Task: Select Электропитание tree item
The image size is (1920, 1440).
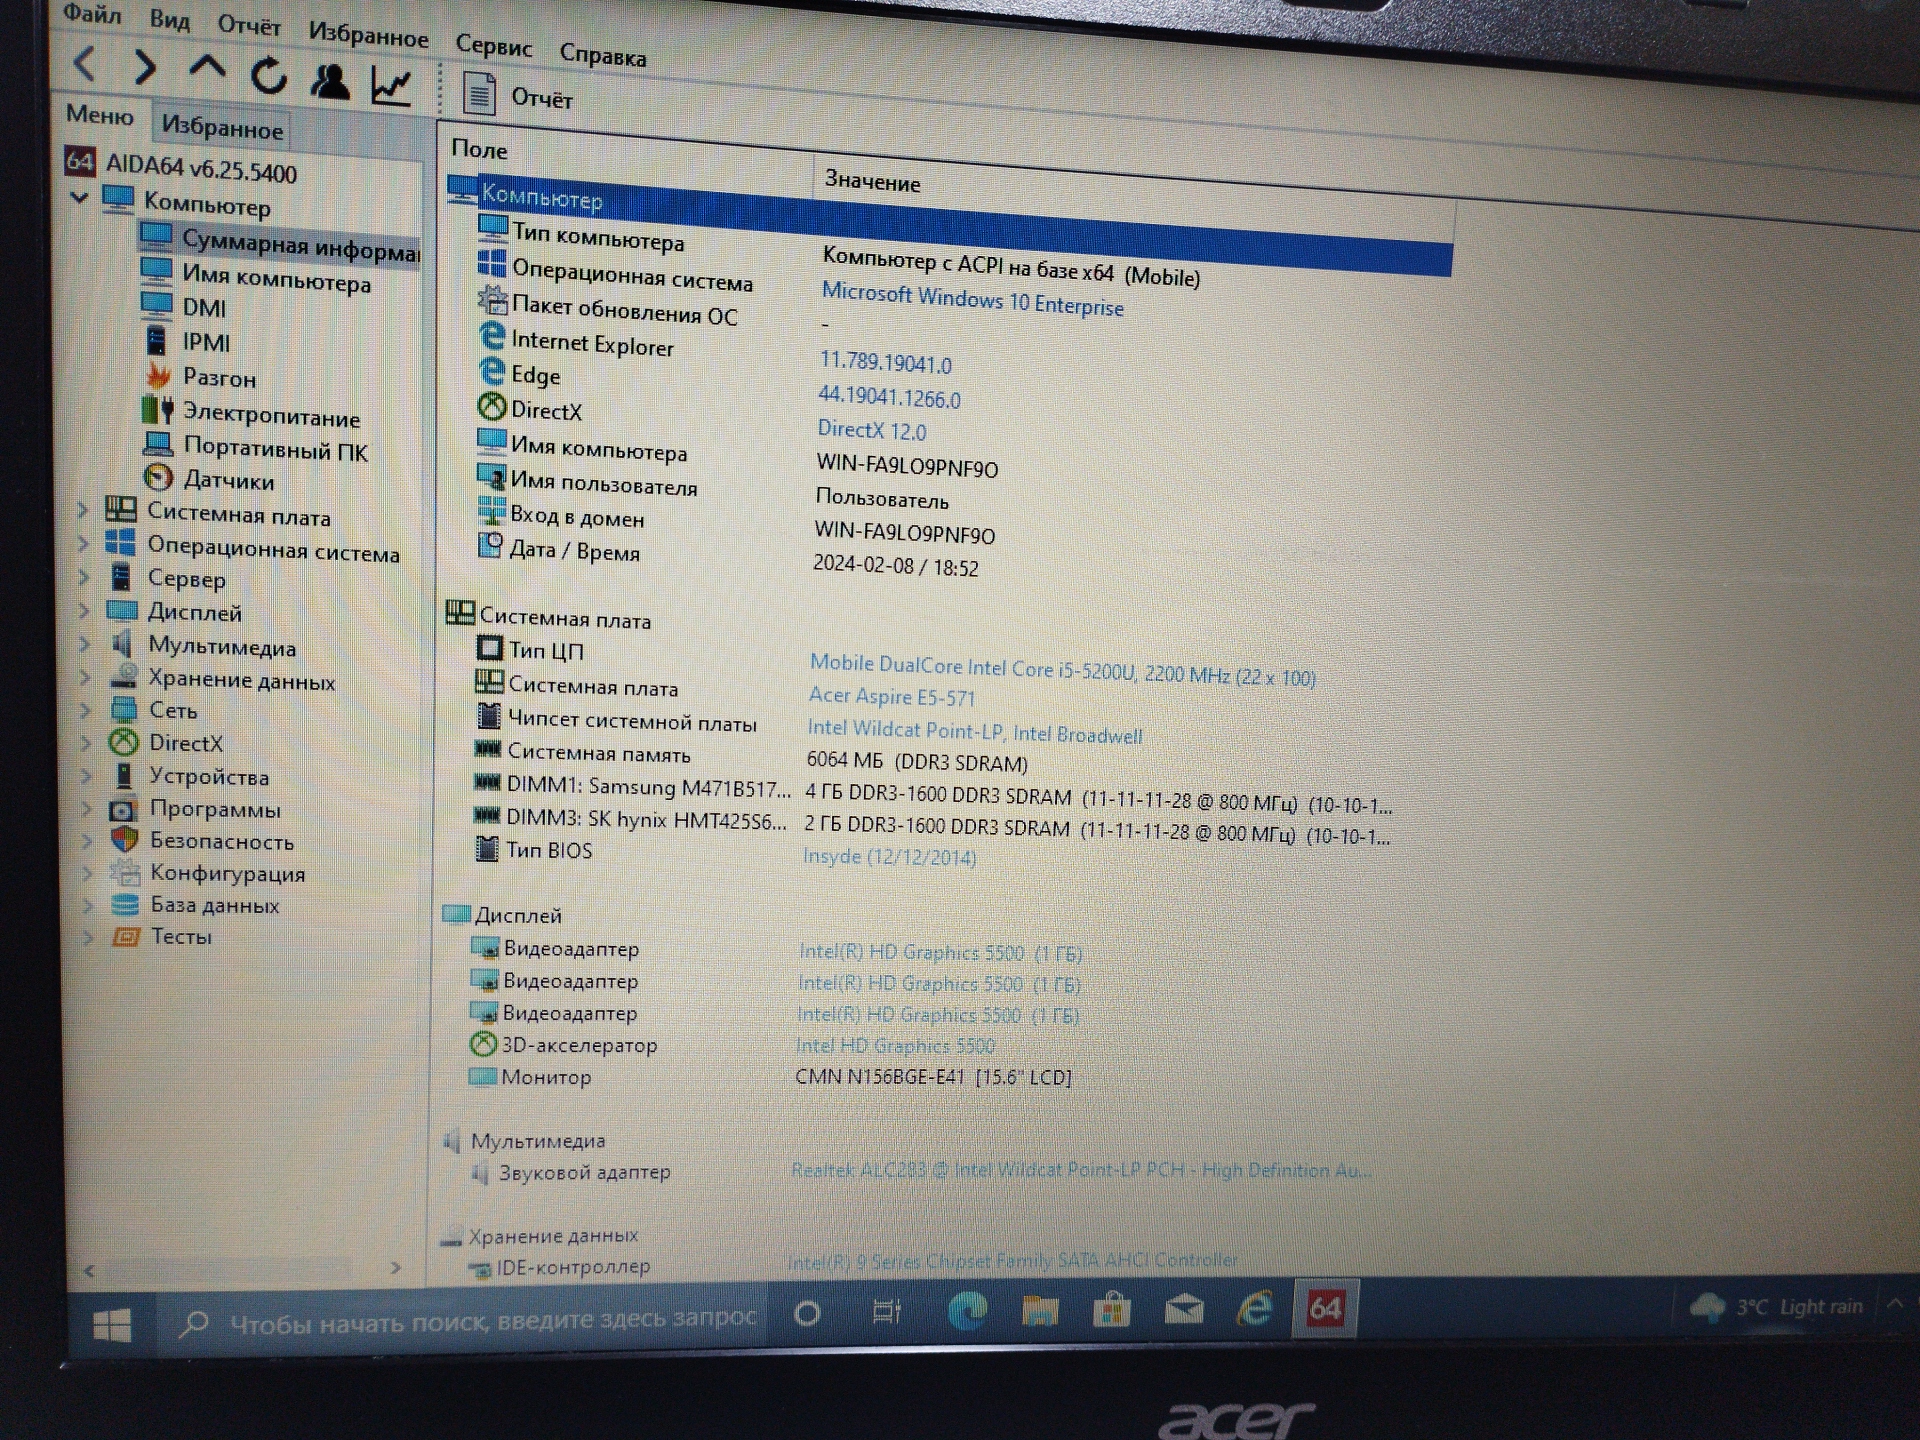Action: tap(251, 413)
